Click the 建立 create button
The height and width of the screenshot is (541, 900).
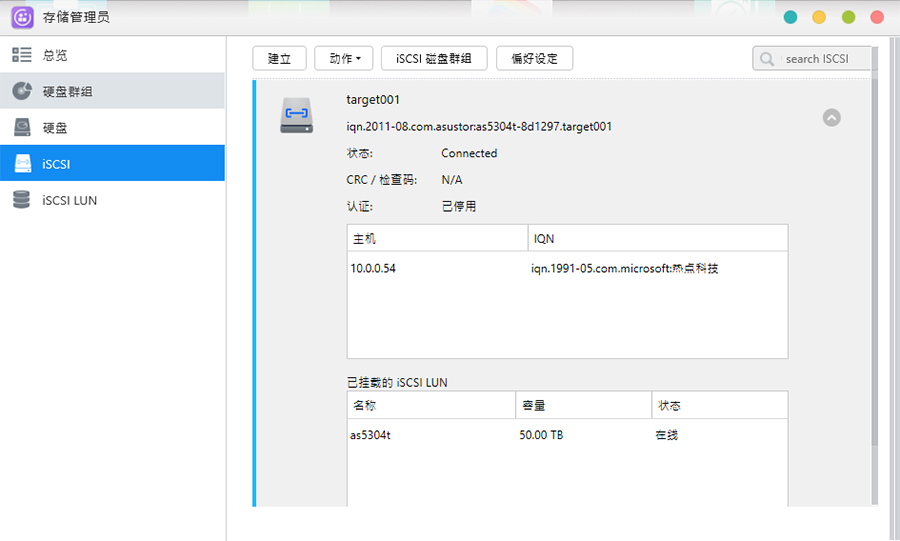tap(280, 59)
